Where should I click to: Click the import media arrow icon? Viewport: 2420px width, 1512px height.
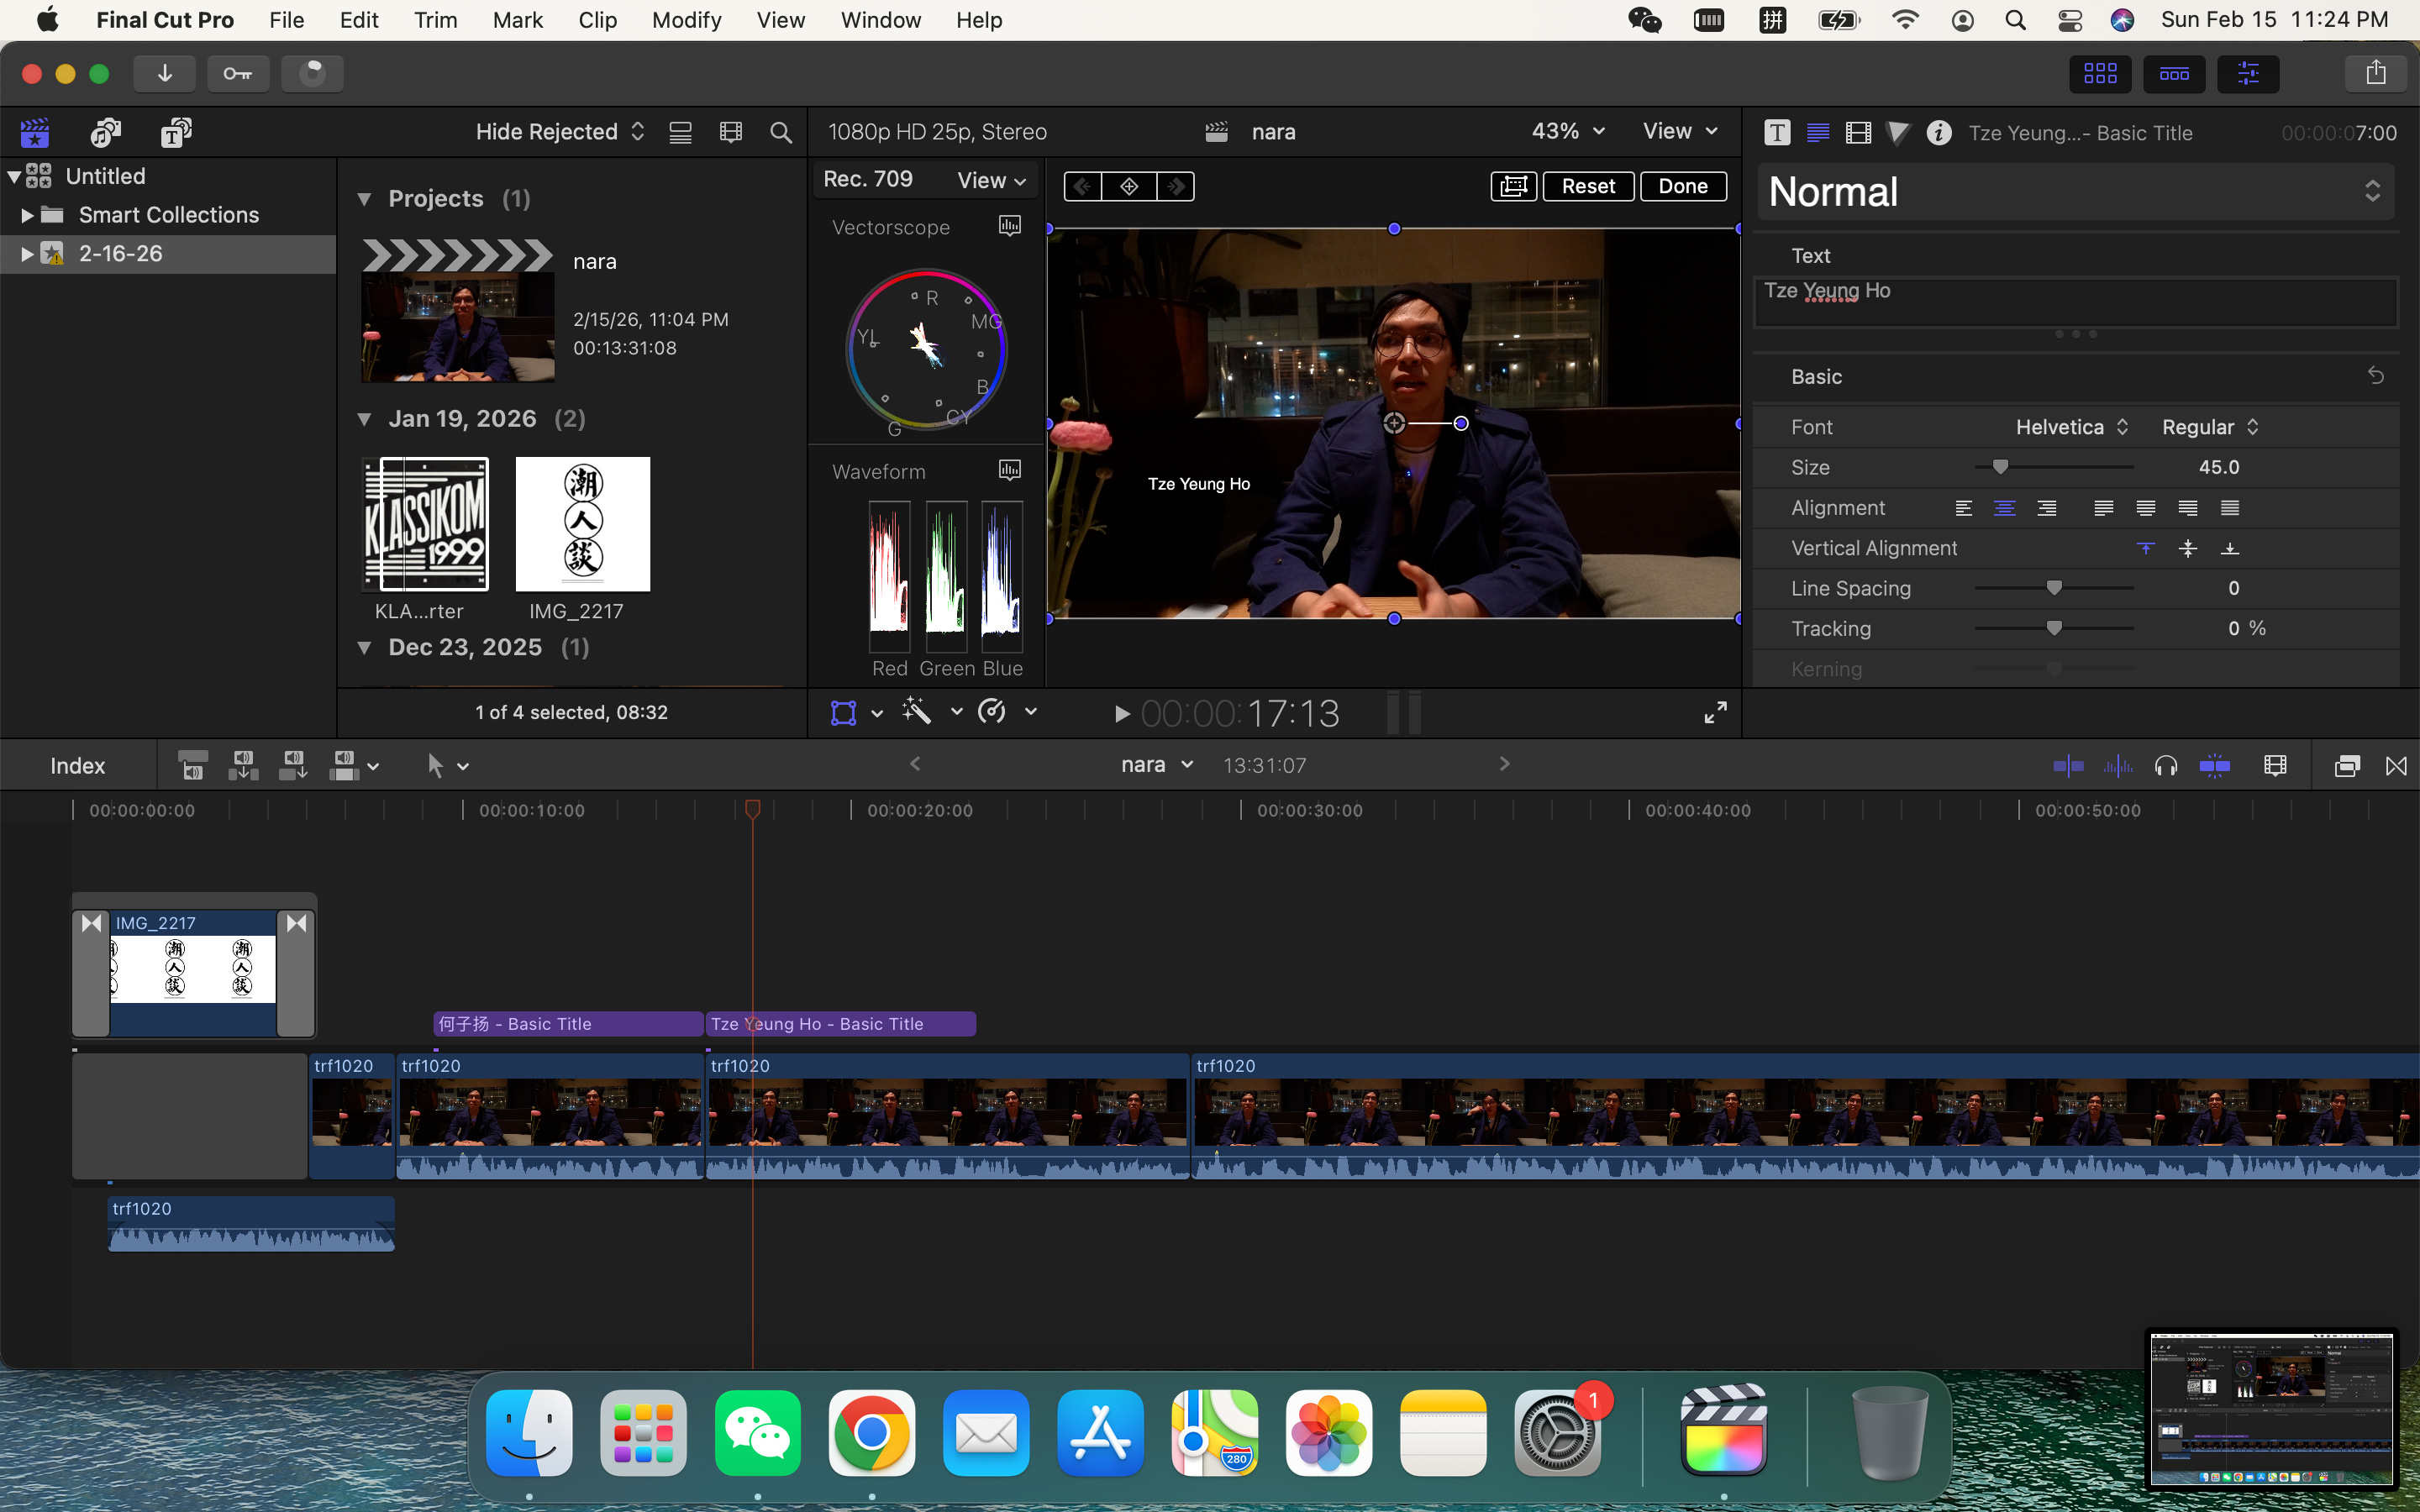point(165,74)
